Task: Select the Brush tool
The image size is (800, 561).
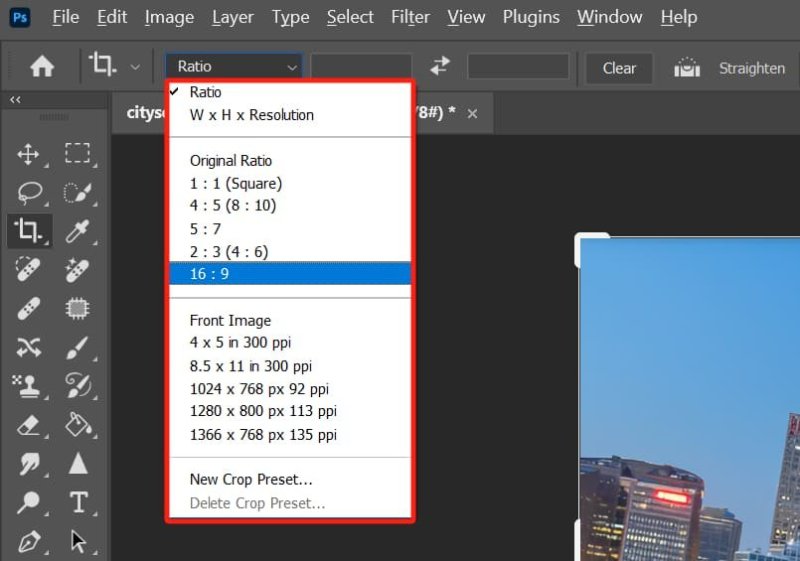Action: point(77,346)
